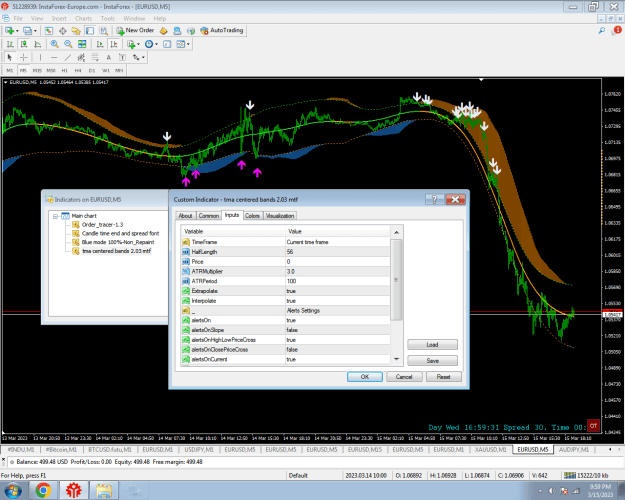This screenshot has width=625, height=500.
Task: Open the Periods clock dropdown arrow
Action: (x=156, y=44)
